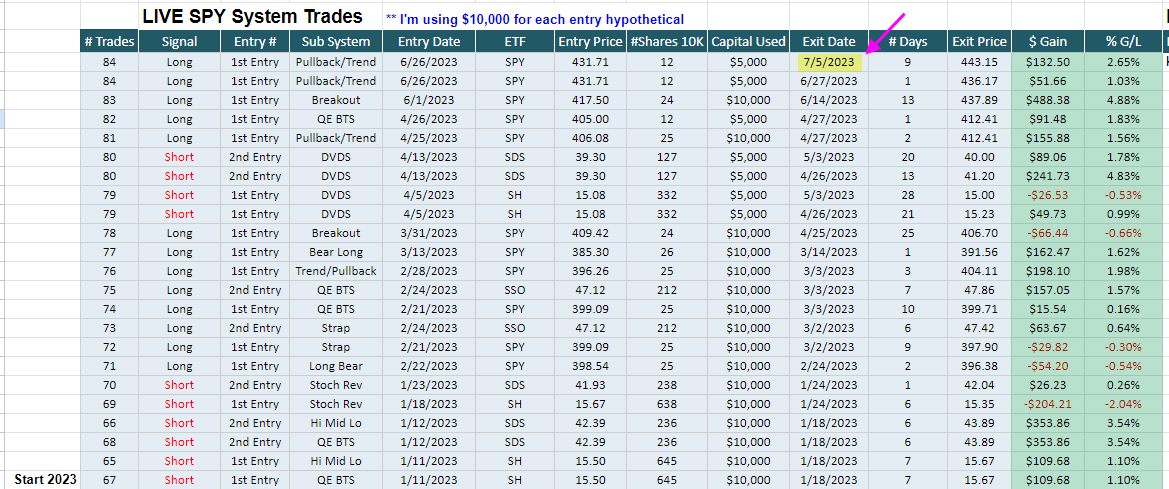1169x489 pixels.
Task: Select the 2/22/2023 entry date cell
Action: coord(429,366)
